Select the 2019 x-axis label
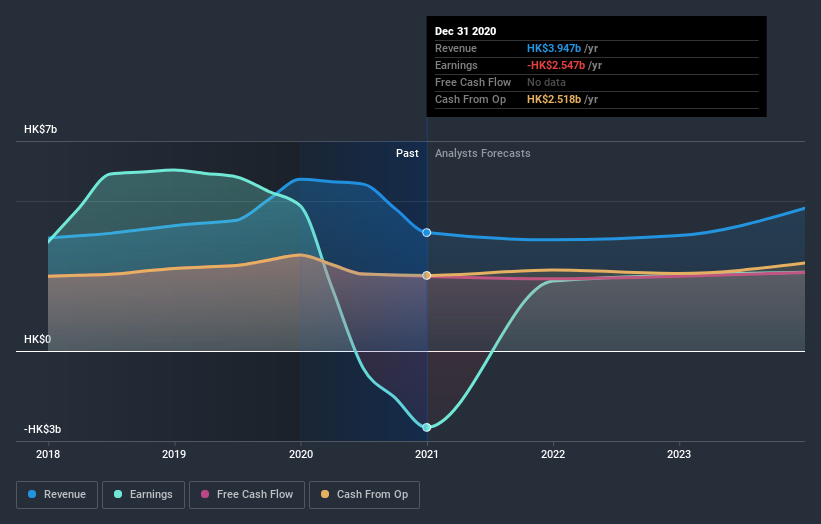 [174, 454]
